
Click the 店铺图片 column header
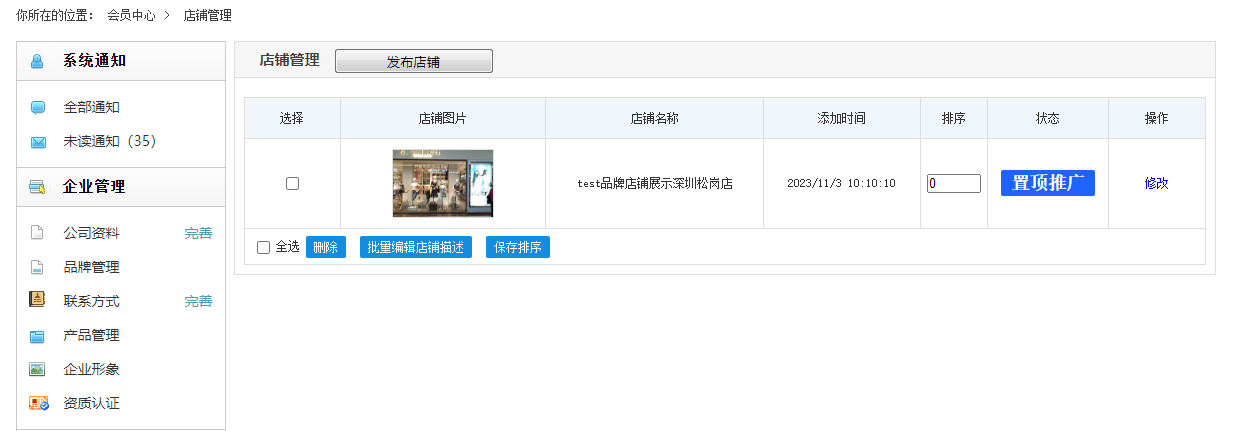pos(443,118)
